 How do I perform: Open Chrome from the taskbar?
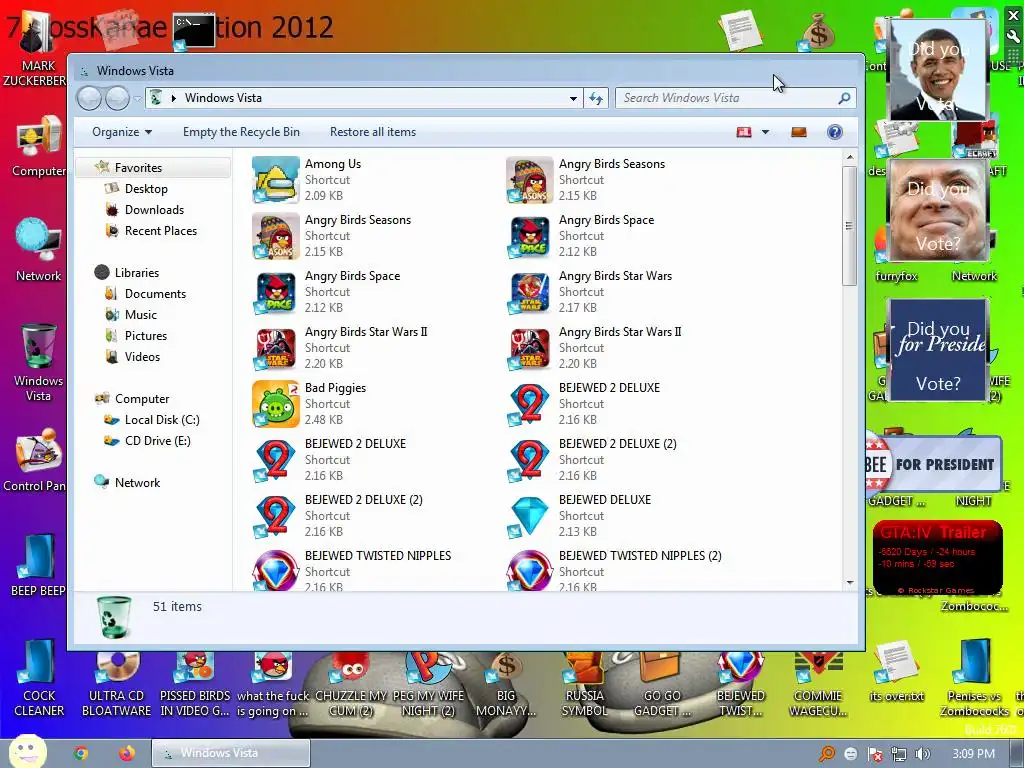[x=80, y=754]
